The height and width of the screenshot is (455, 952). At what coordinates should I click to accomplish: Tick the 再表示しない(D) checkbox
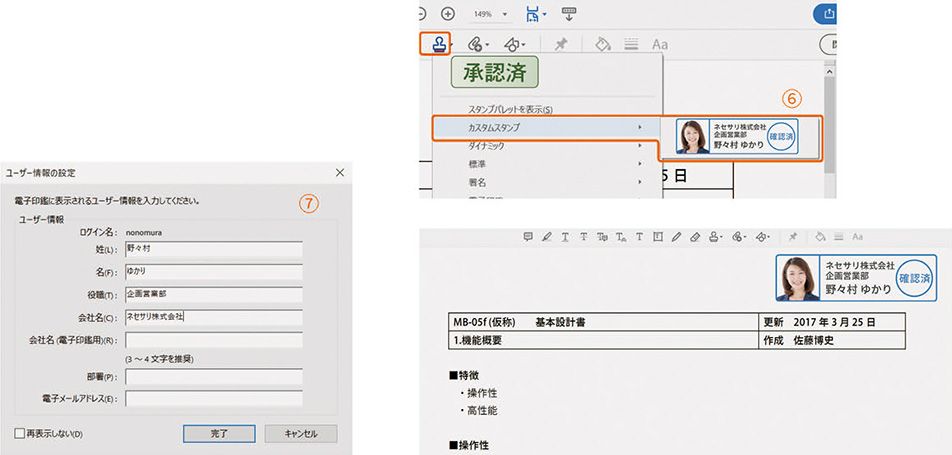click(20, 434)
